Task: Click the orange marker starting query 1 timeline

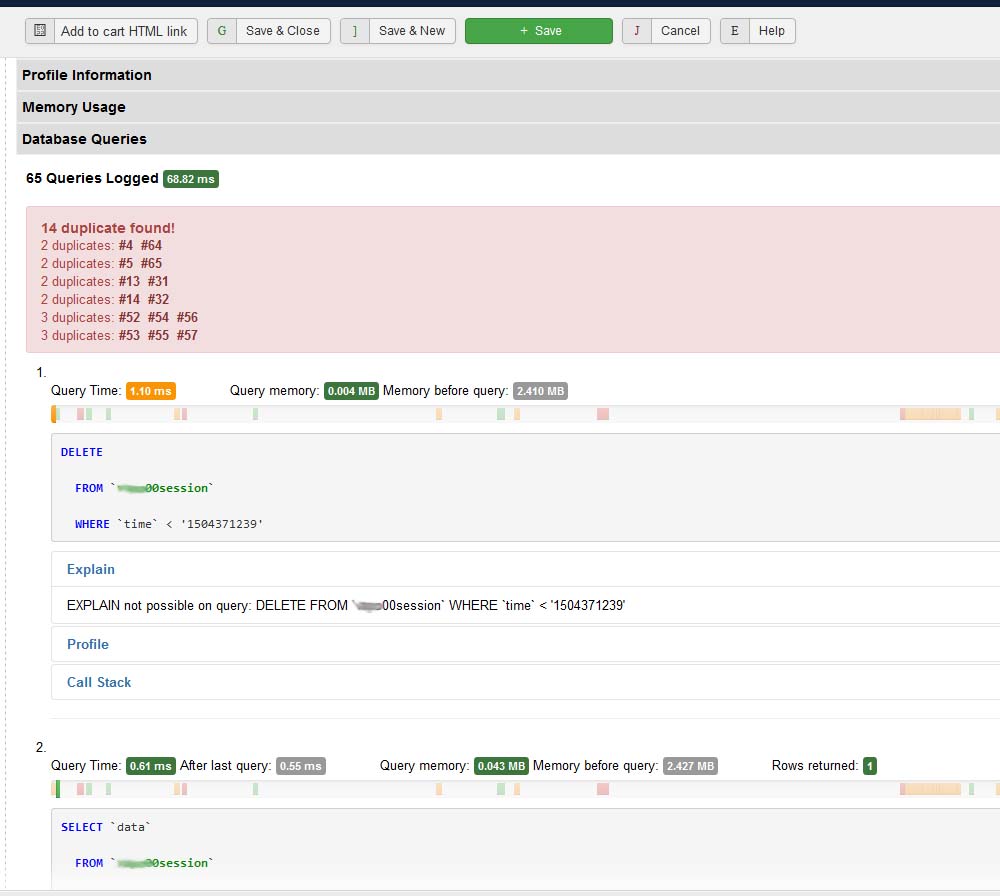Action: click(54, 414)
